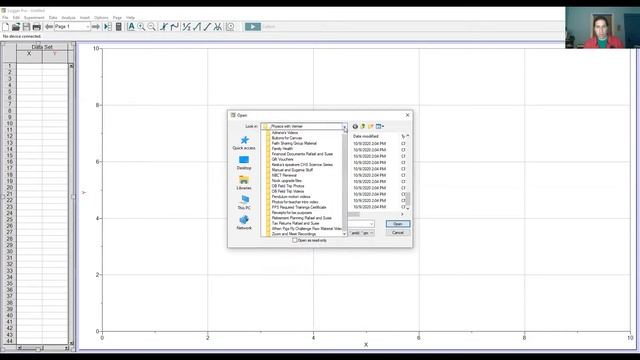
Task: Open the Edit menu
Action: (x=16, y=18)
